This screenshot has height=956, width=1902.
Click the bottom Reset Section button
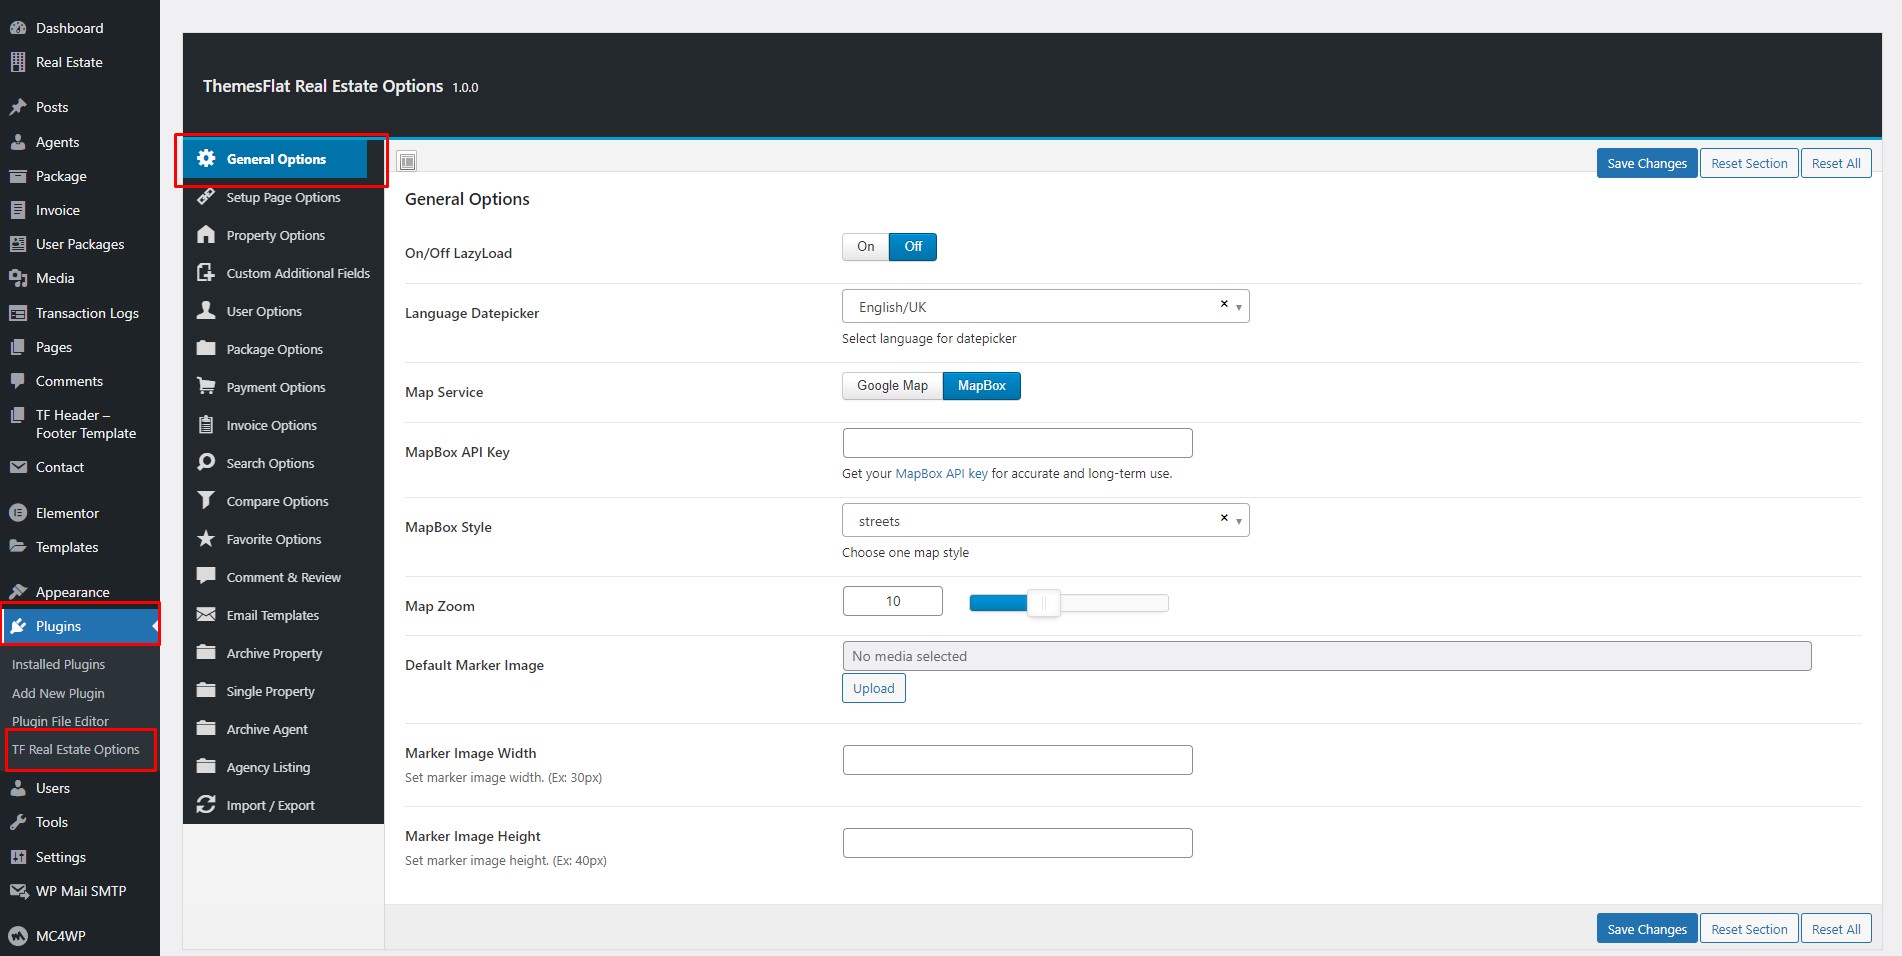click(1749, 929)
